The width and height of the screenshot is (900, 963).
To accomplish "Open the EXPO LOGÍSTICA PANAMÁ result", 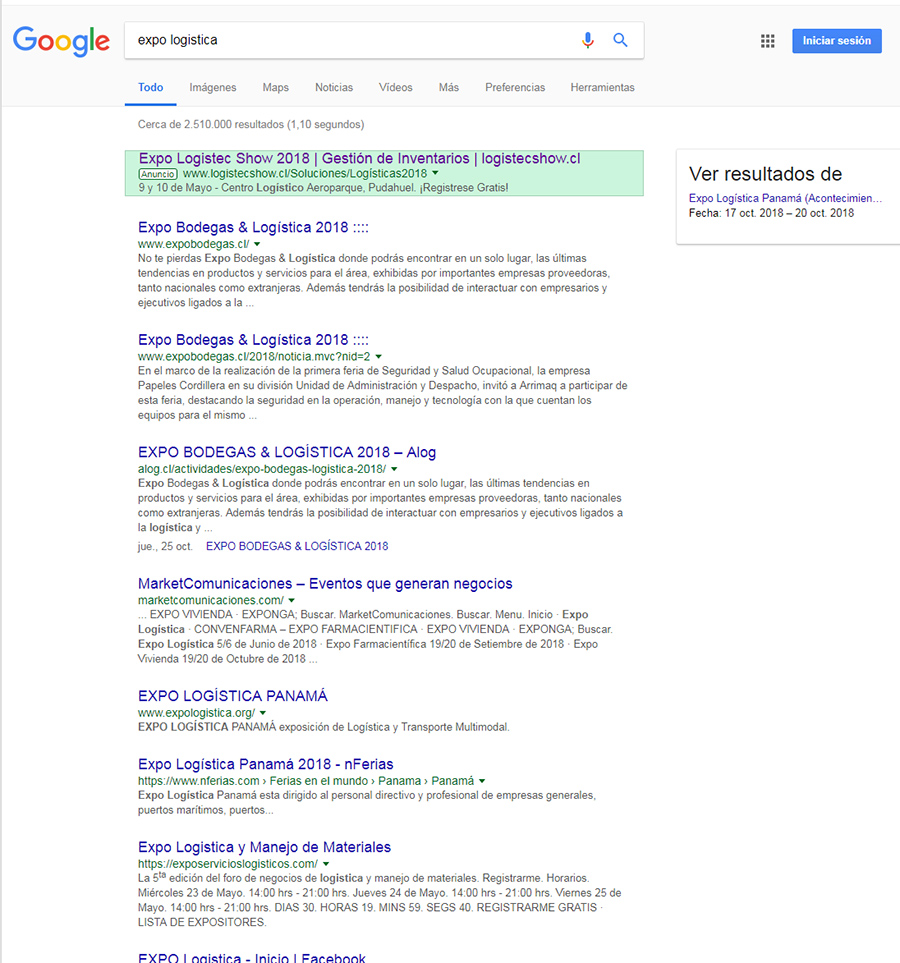I will pyautogui.click(x=233, y=696).
